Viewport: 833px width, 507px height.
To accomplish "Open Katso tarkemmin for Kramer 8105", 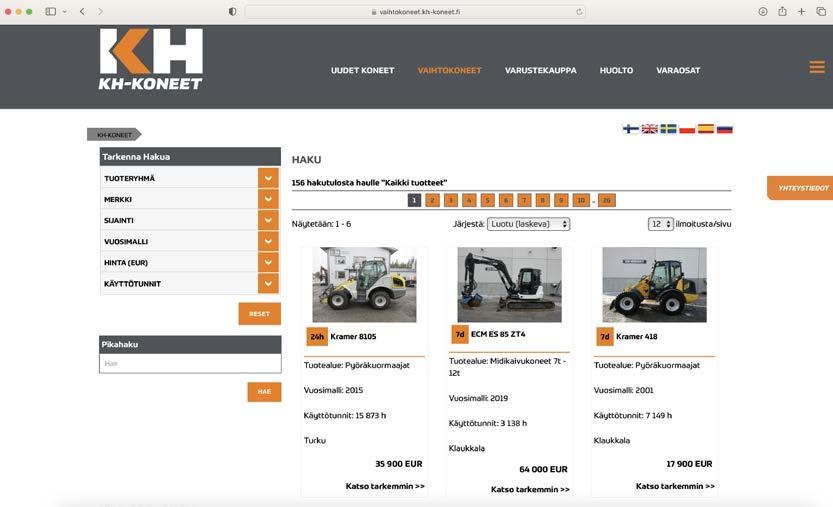I will 385,486.
